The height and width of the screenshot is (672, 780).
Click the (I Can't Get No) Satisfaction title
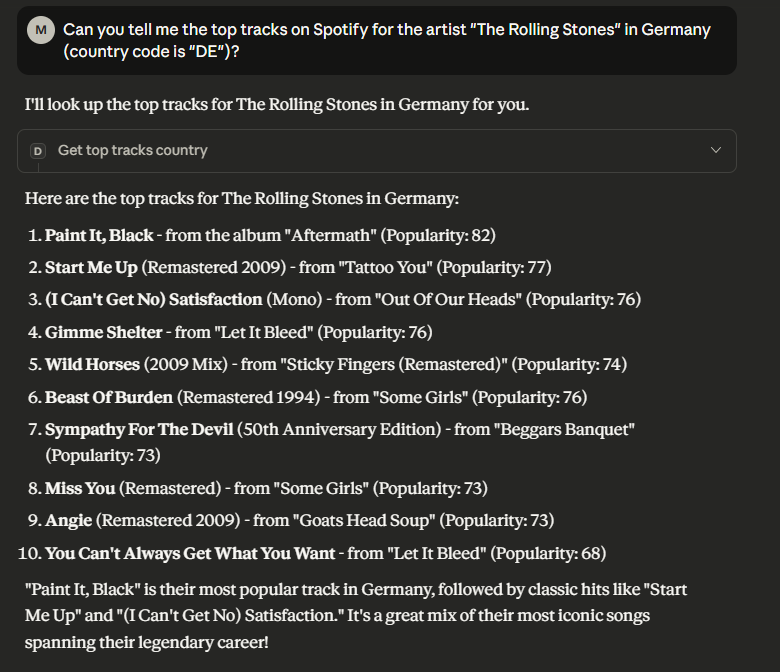154,300
